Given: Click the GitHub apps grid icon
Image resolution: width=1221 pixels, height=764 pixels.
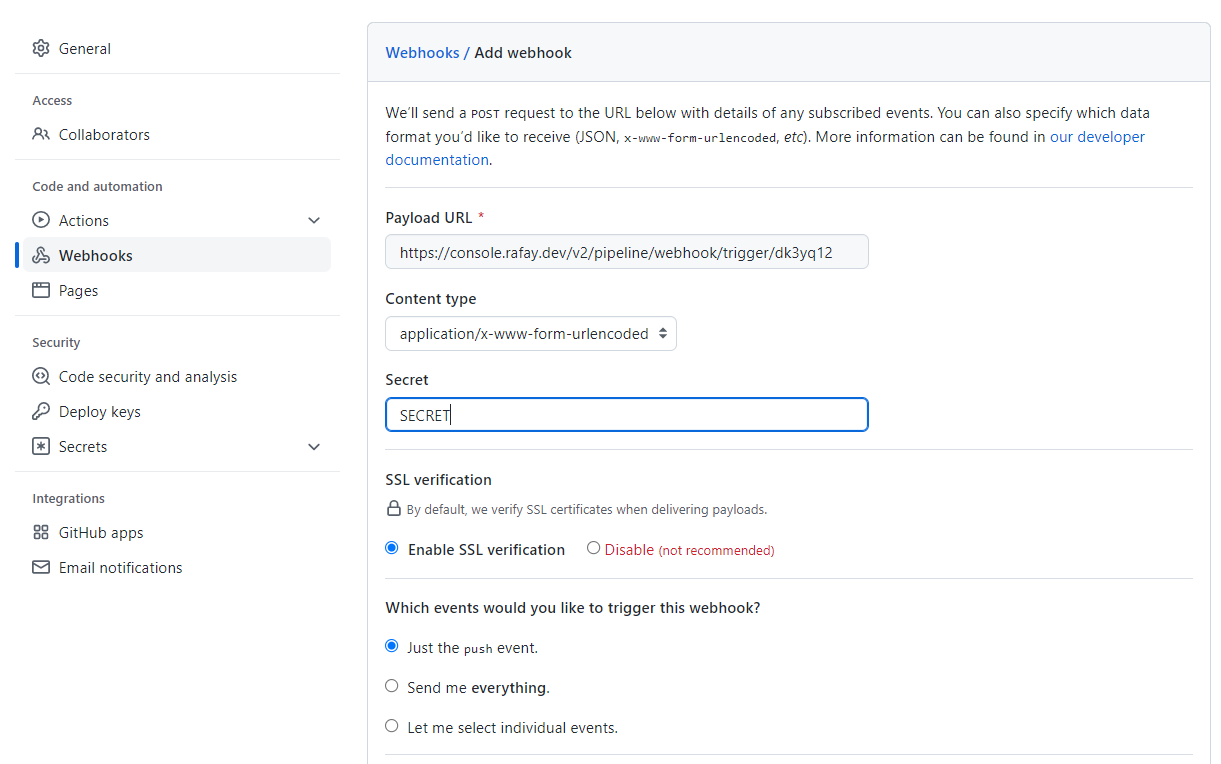Looking at the screenshot, I should click(40, 532).
